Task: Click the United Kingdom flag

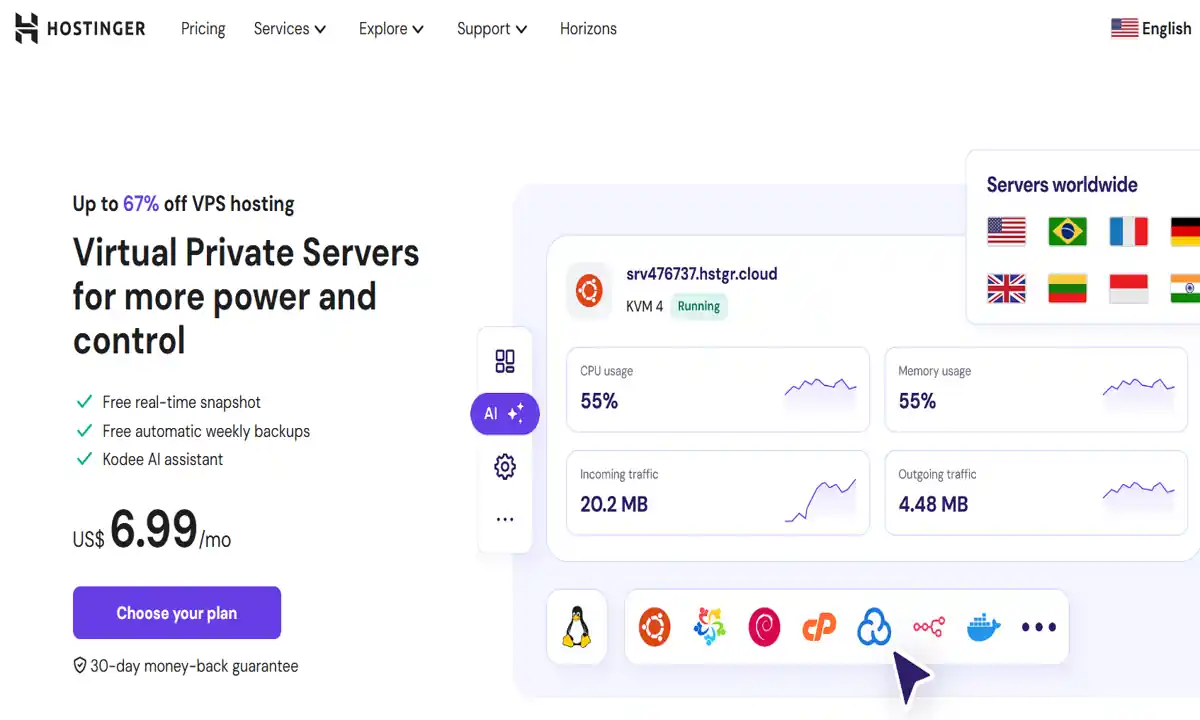Action: click(x=1007, y=289)
